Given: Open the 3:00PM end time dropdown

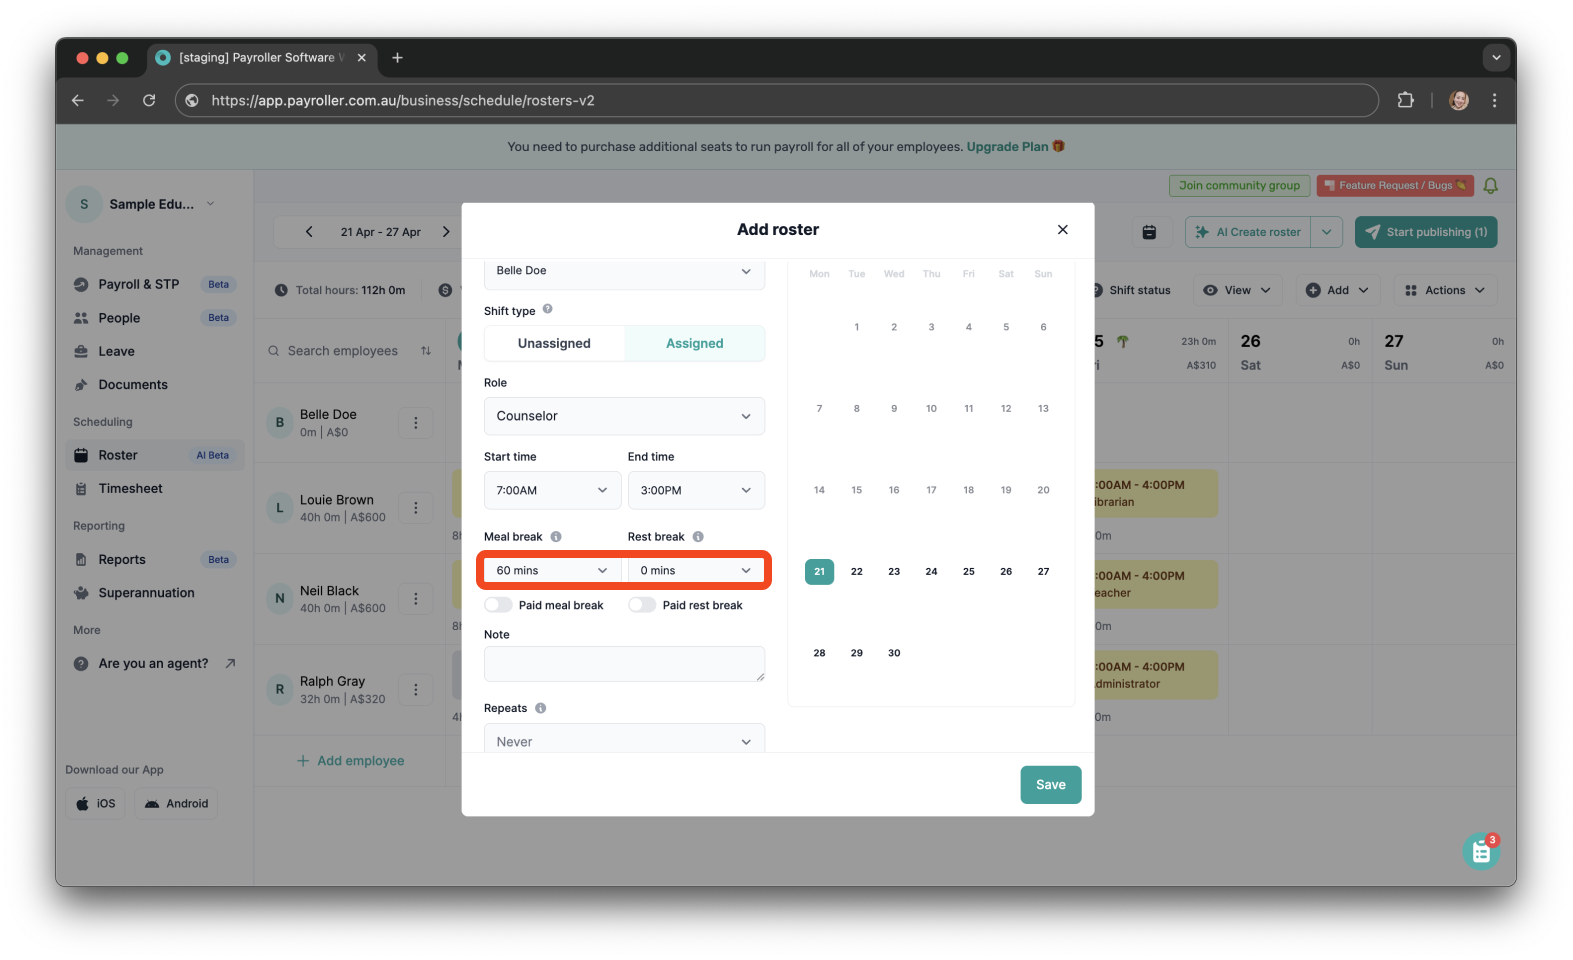Looking at the screenshot, I should click(x=696, y=490).
